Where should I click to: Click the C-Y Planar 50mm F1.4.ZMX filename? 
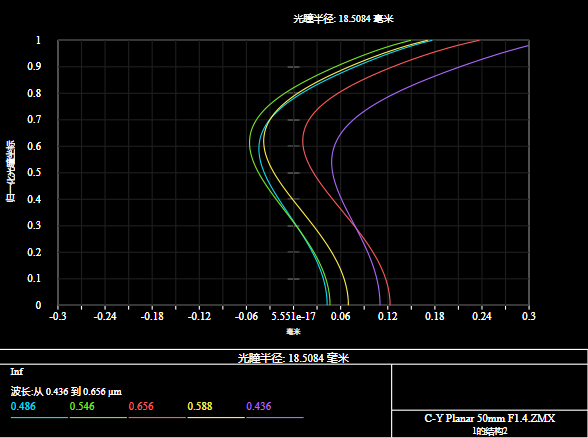pyautogui.click(x=489, y=418)
